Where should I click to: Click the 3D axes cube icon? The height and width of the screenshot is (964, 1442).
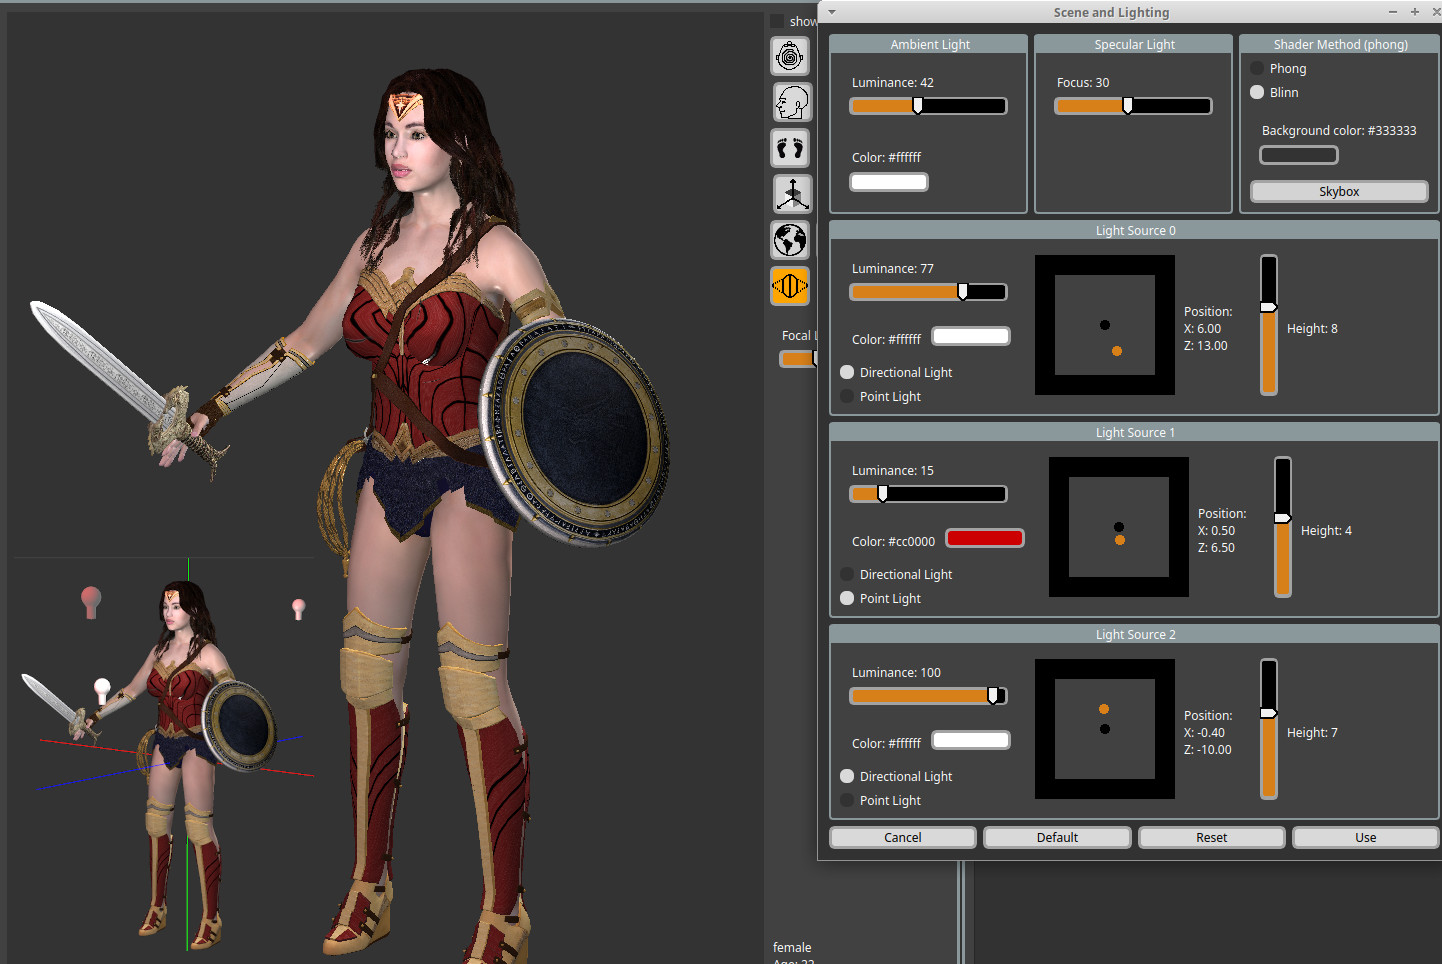tap(792, 194)
